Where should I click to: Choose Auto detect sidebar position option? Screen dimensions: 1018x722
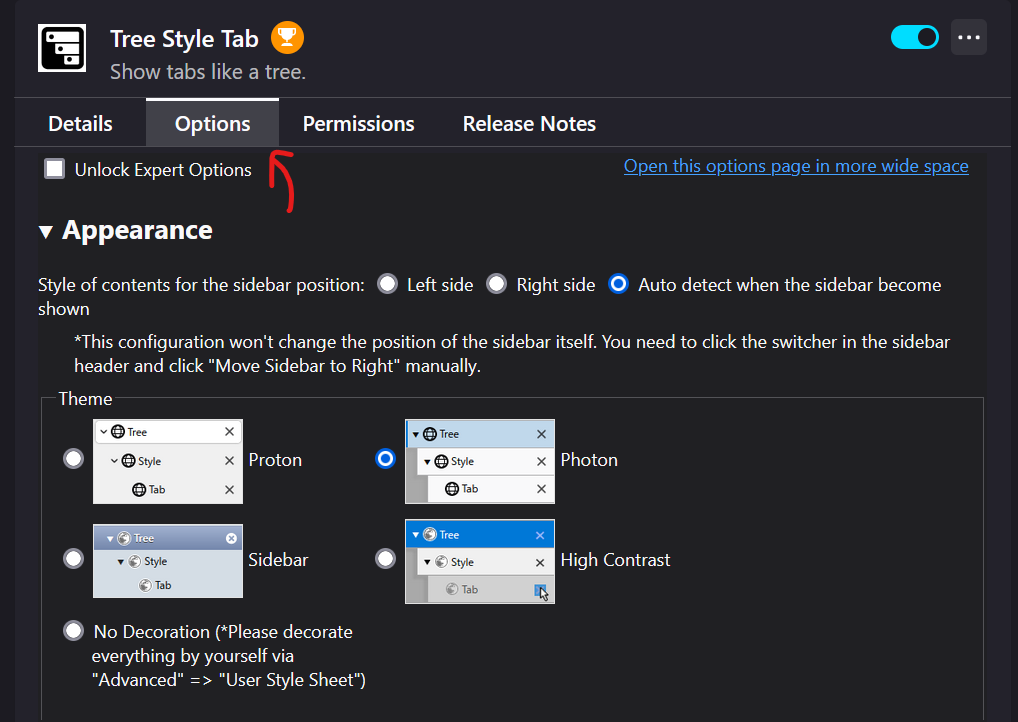click(x=619, y=285)
